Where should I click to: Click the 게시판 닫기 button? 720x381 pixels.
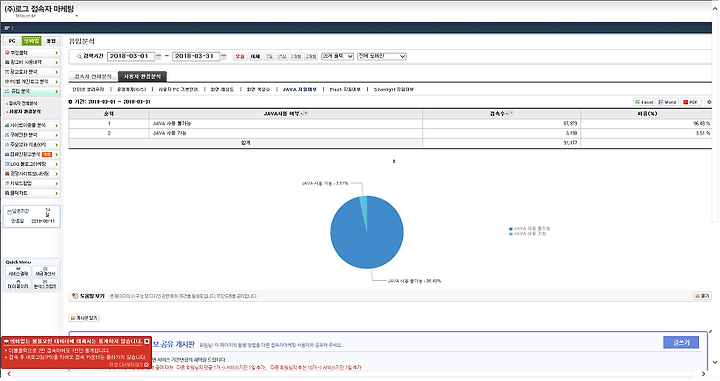click(x=84, y=318)
